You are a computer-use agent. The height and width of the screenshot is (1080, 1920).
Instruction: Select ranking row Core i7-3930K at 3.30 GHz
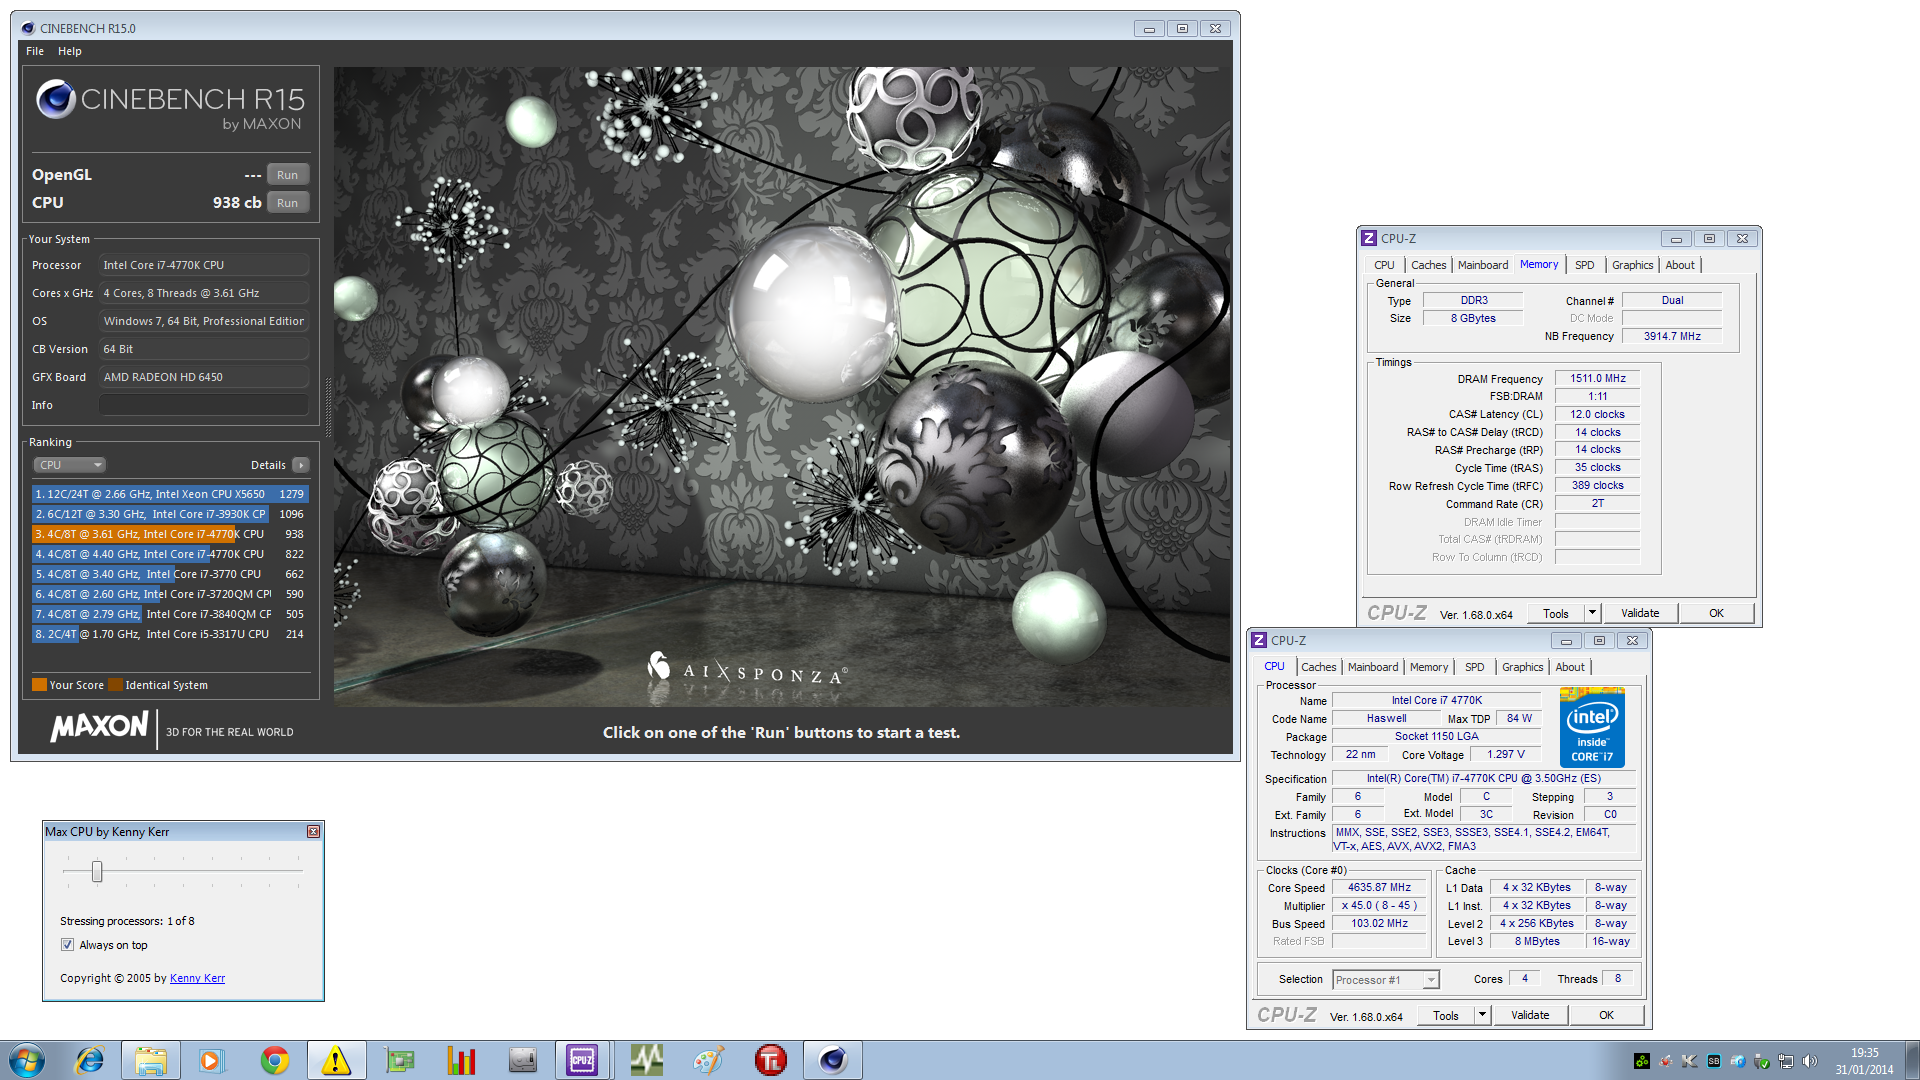170,514
